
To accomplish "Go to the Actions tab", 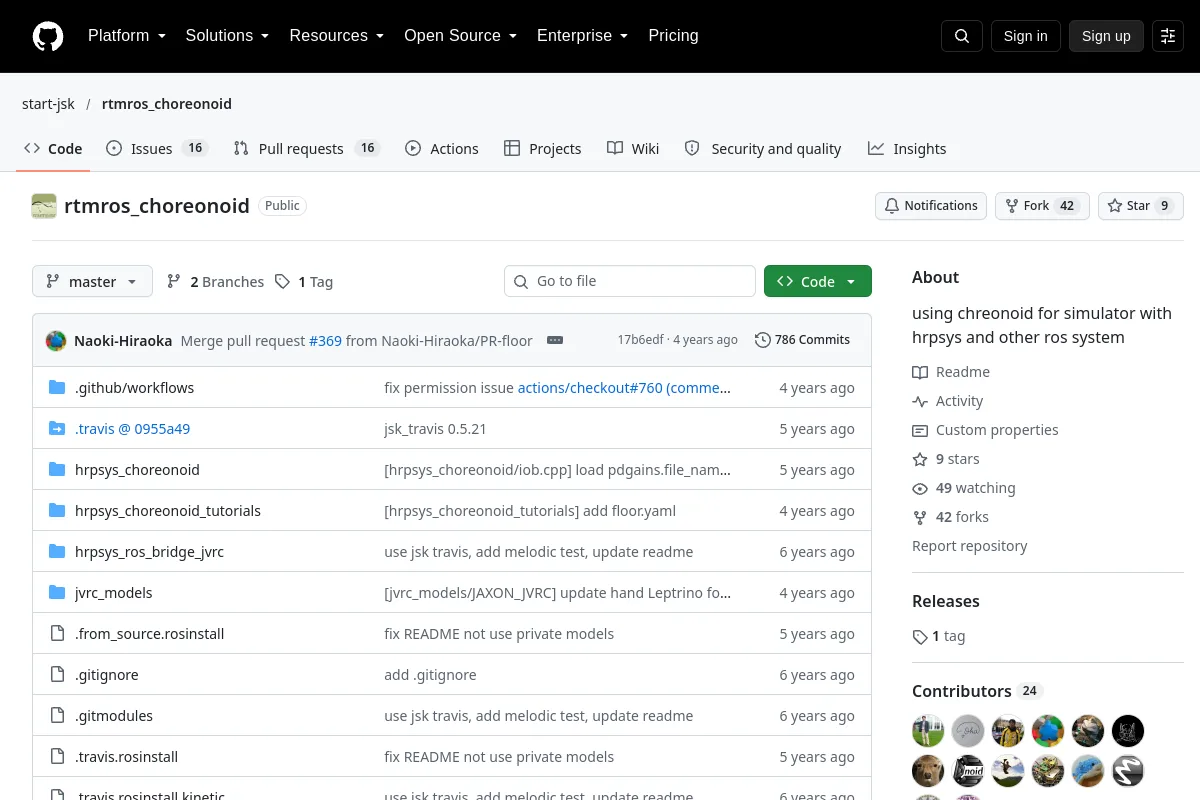I will (x=442, y=149).
